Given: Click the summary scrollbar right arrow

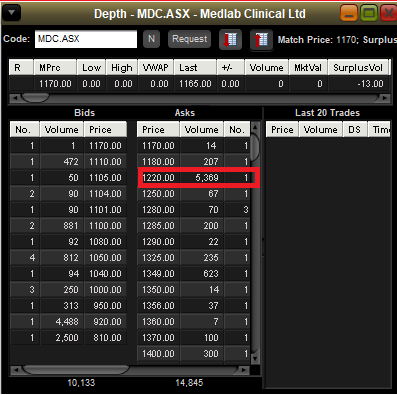Looking at the screenshot, I should tap(384, 98).
